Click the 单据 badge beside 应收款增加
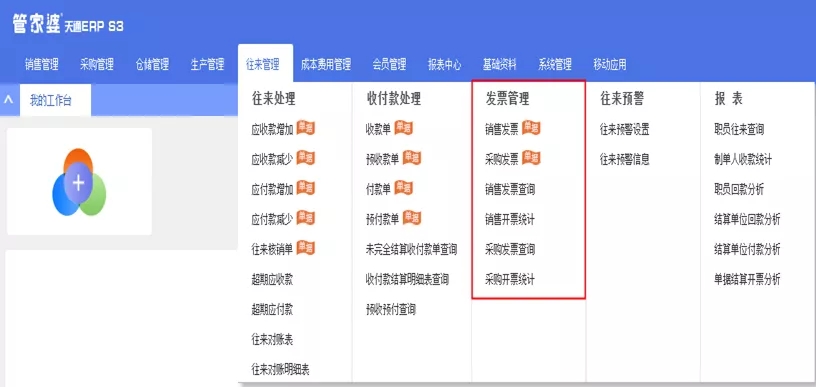The width and height of the screenshot is (816, 387). [x=306, y=128]
